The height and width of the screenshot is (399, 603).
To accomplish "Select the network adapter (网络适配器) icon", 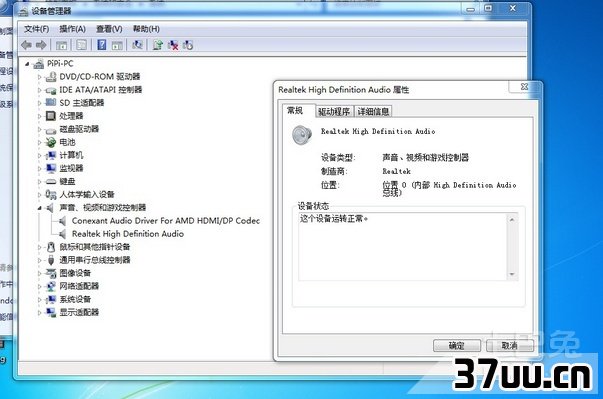I will (51, 286).
